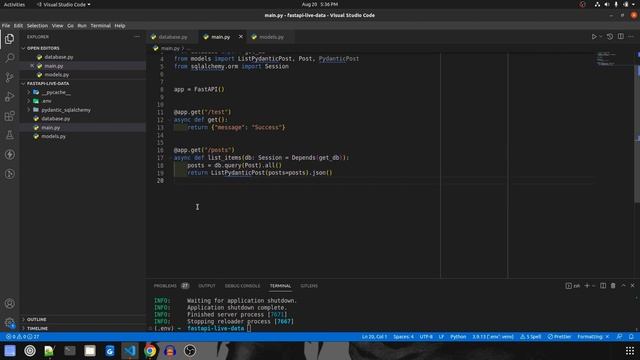Select Python language mode in status bar
Screen dimensions: 640x360
[458, 337]
